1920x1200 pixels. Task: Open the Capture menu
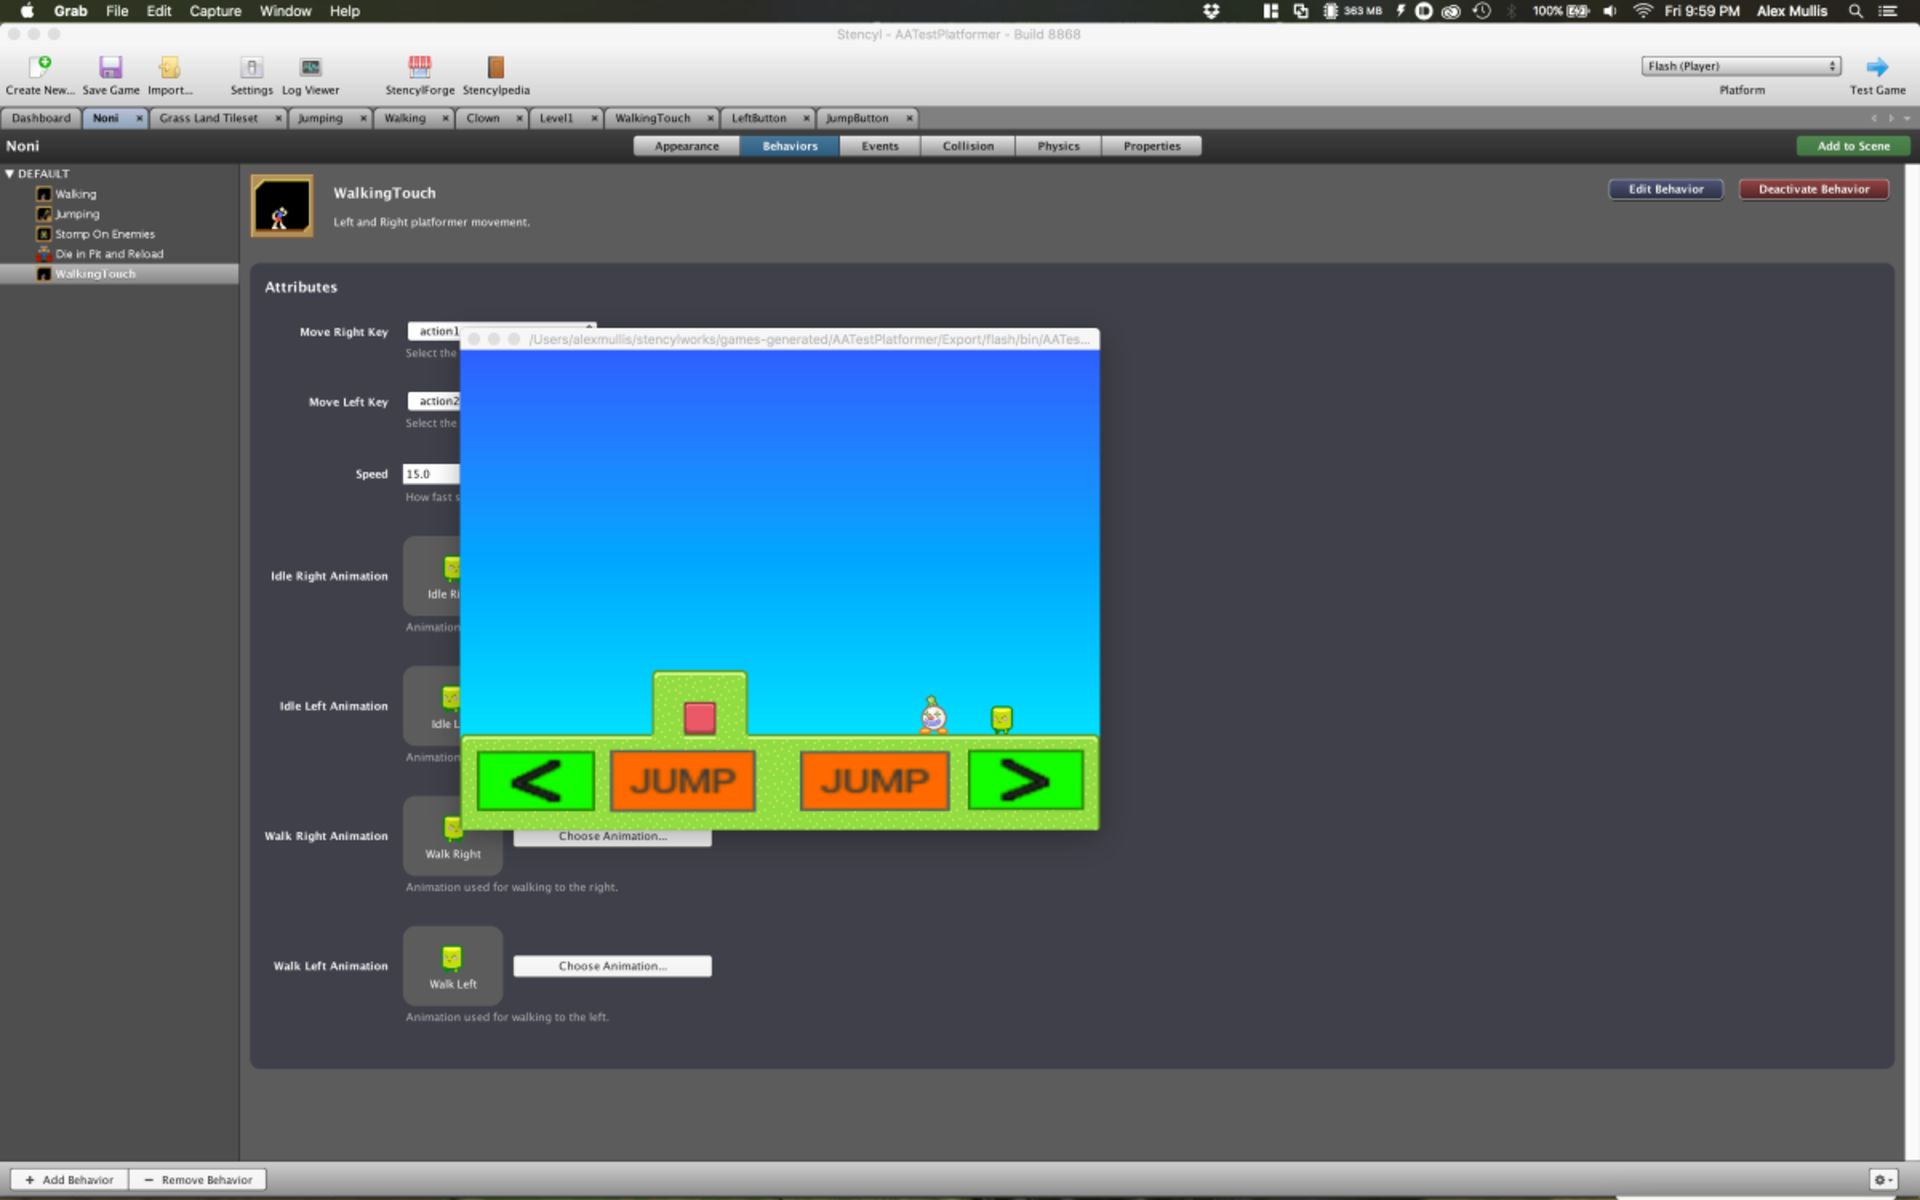(215, 11)
